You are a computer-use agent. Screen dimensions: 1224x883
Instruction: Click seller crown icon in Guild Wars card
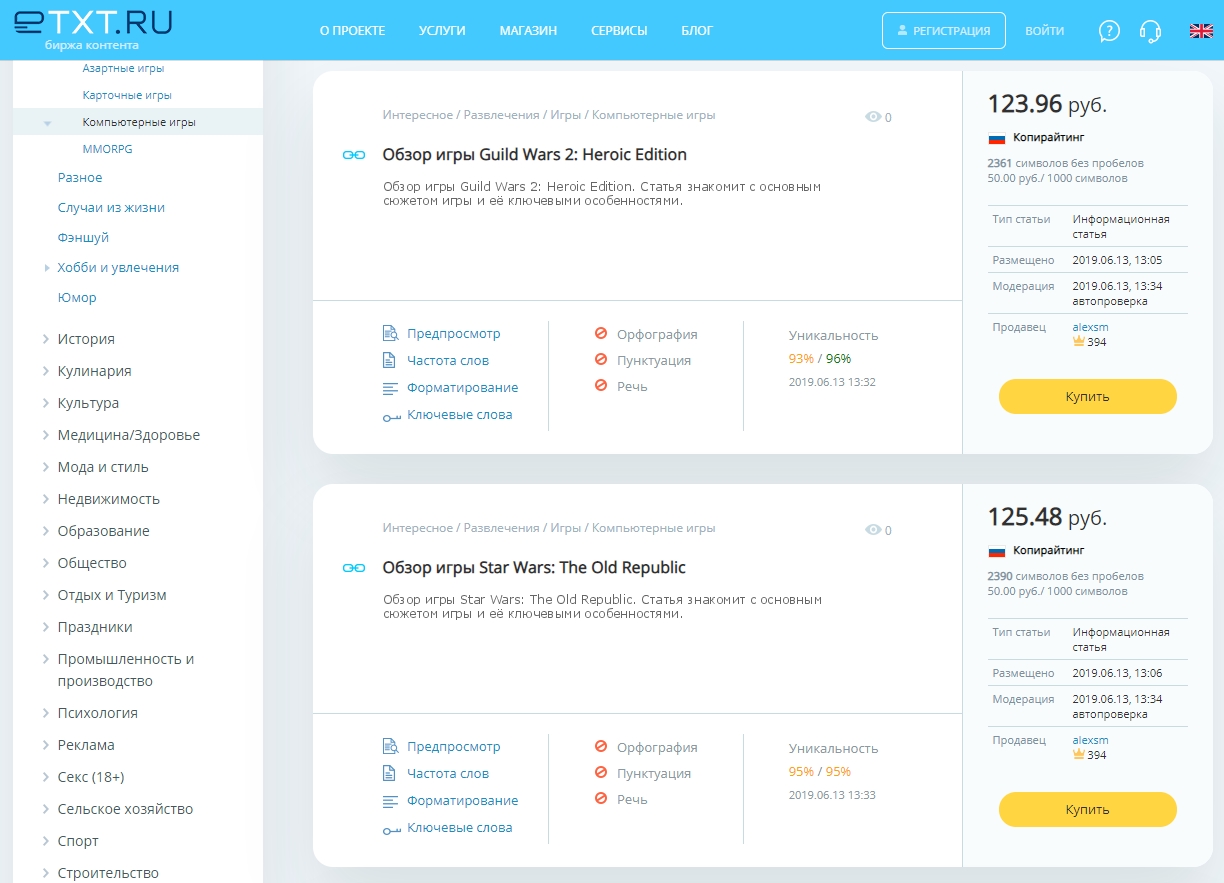pos(1079,341)
